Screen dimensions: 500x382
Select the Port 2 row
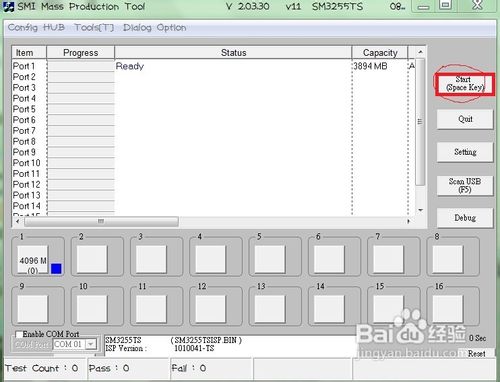(x=213, y=77)
